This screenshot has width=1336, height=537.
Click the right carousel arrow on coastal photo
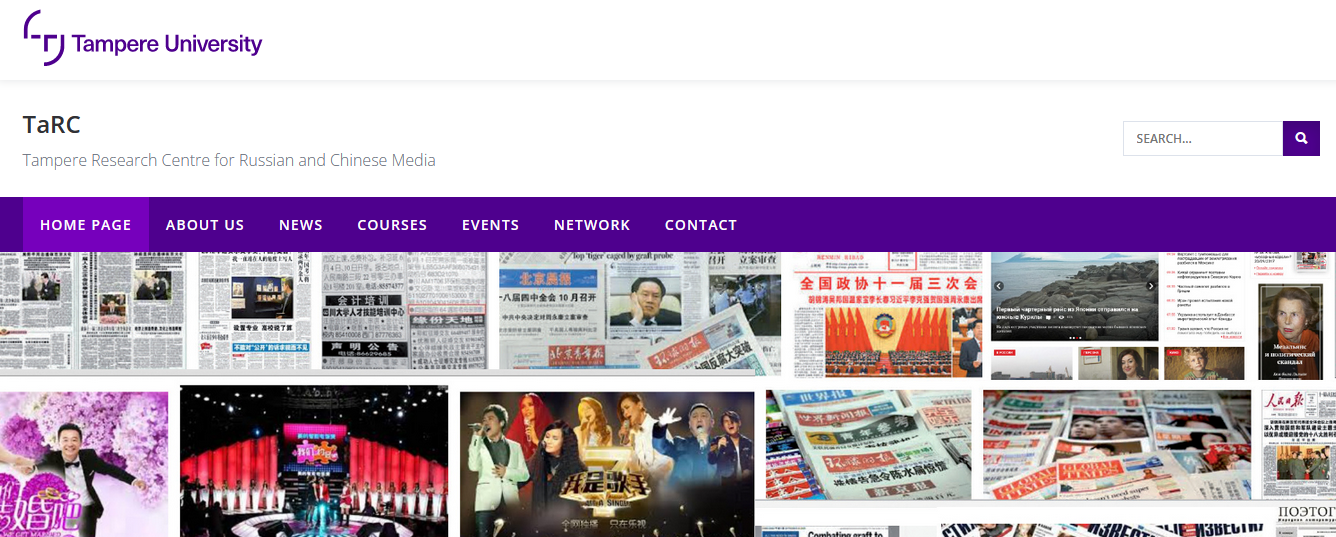pos(1150,286)
